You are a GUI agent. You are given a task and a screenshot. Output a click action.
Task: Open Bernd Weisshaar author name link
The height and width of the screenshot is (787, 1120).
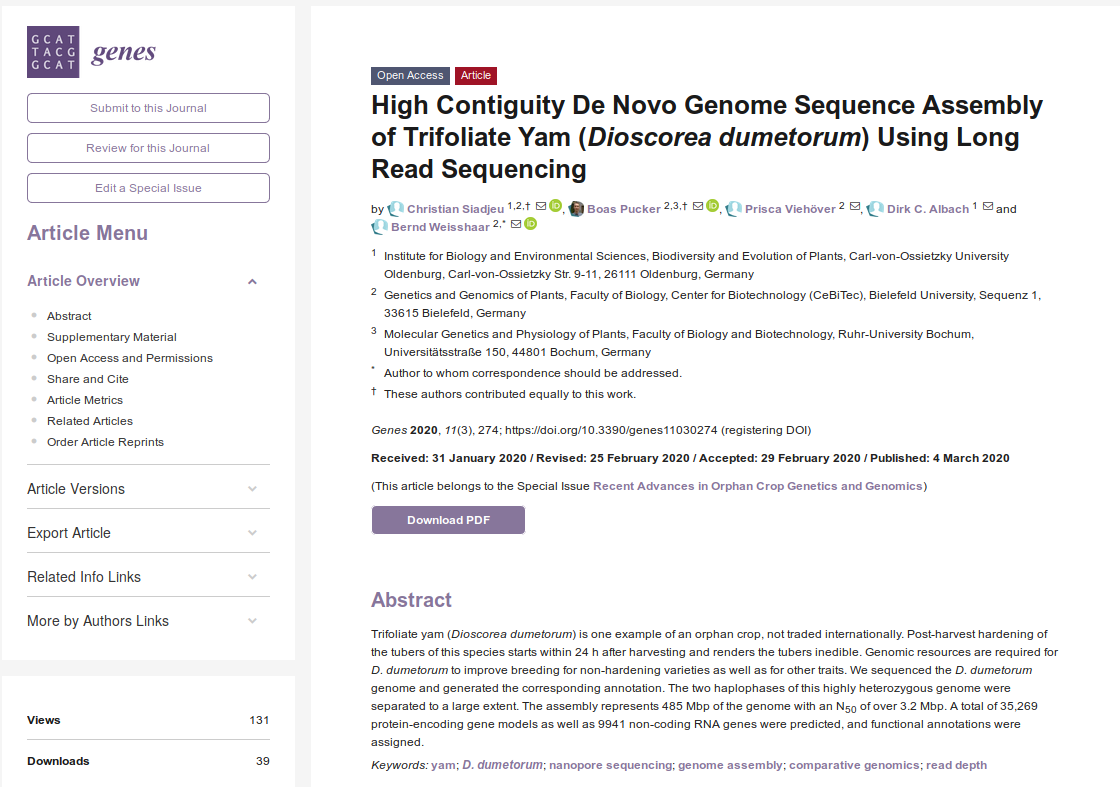tap(440, 227)
